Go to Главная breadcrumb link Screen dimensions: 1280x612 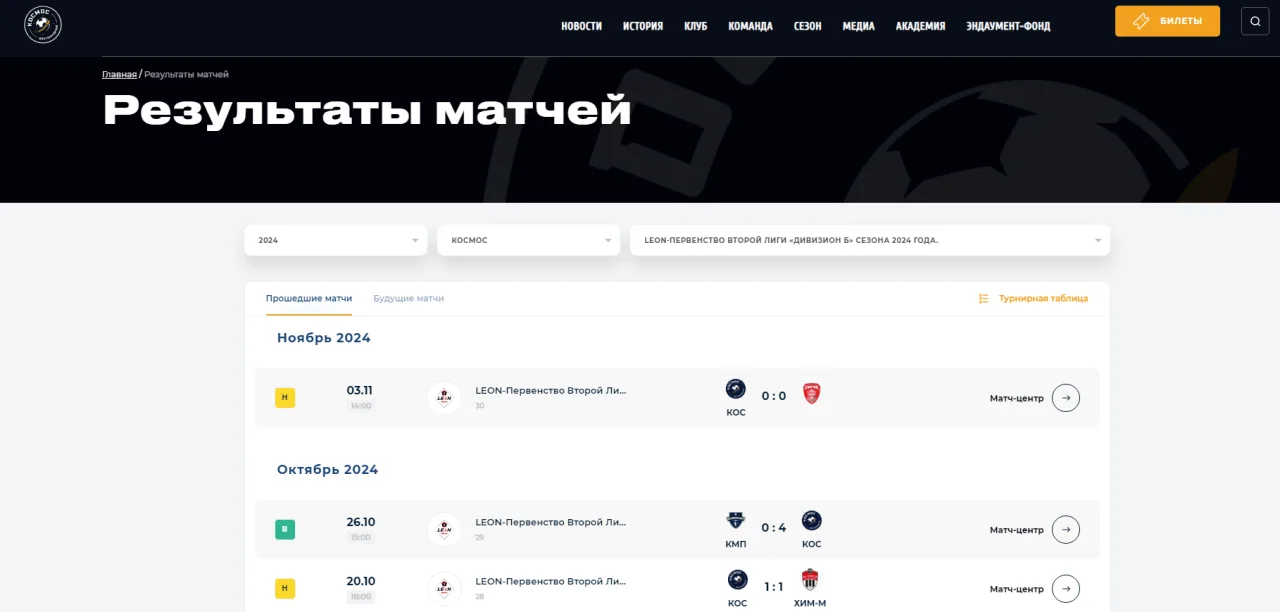click(x=119, y=75)
